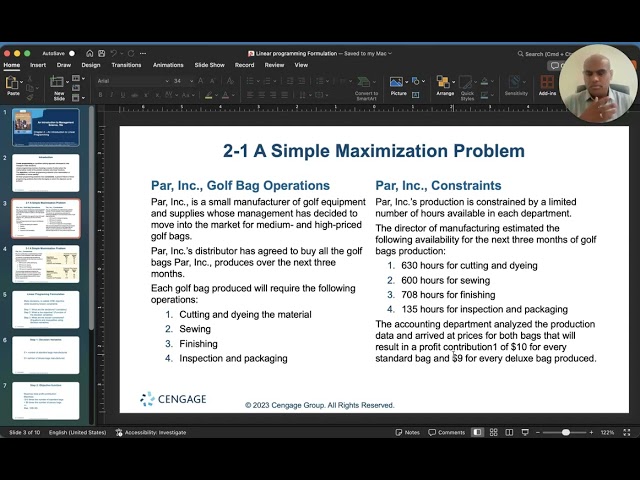Pick text highlight color

(209, 95)
